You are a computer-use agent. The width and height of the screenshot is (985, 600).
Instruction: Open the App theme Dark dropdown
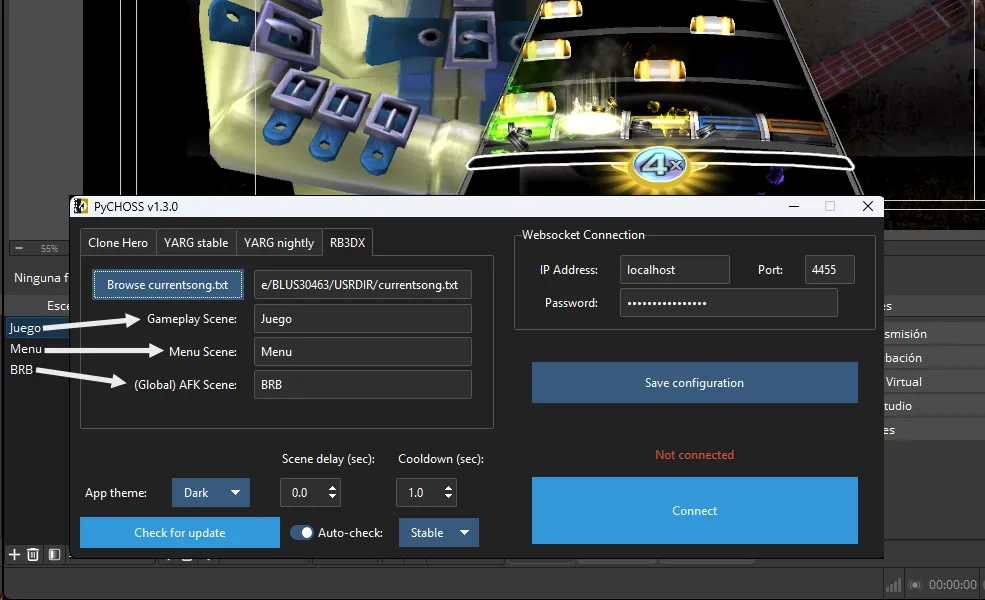click(x=211, y=493)
